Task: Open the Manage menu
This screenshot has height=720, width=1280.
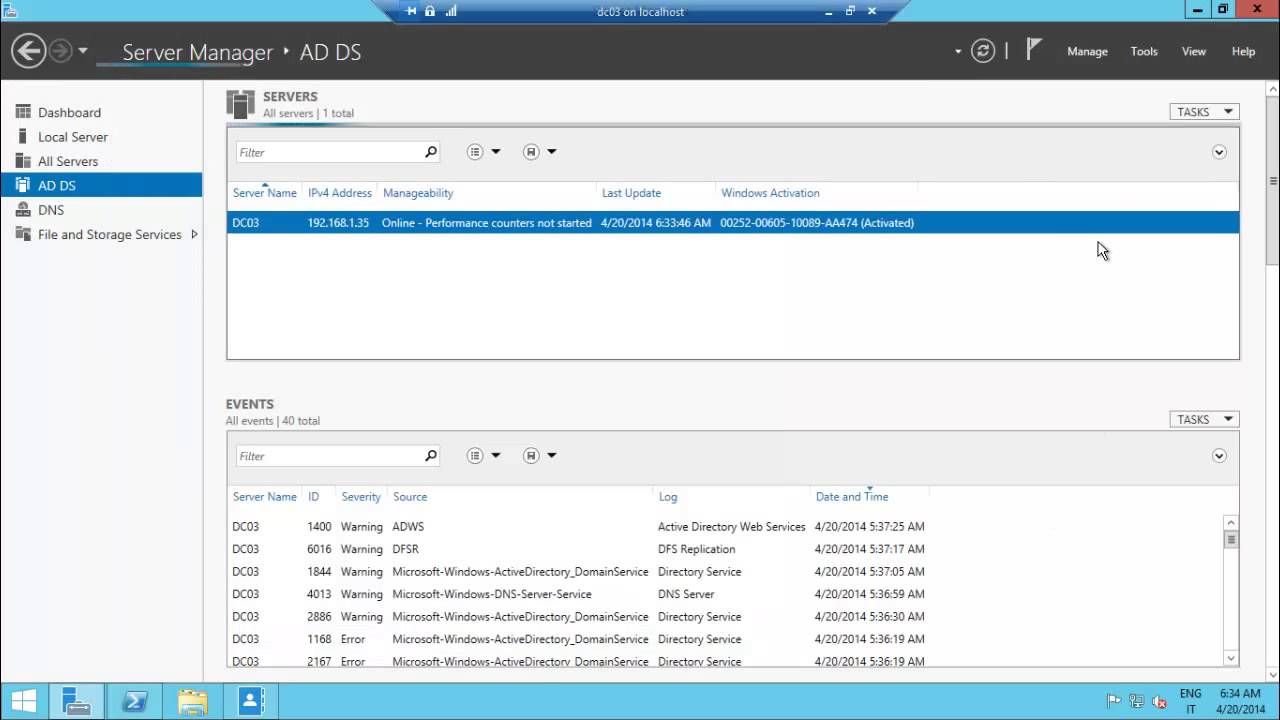Action: click(x=1087, y=51)
